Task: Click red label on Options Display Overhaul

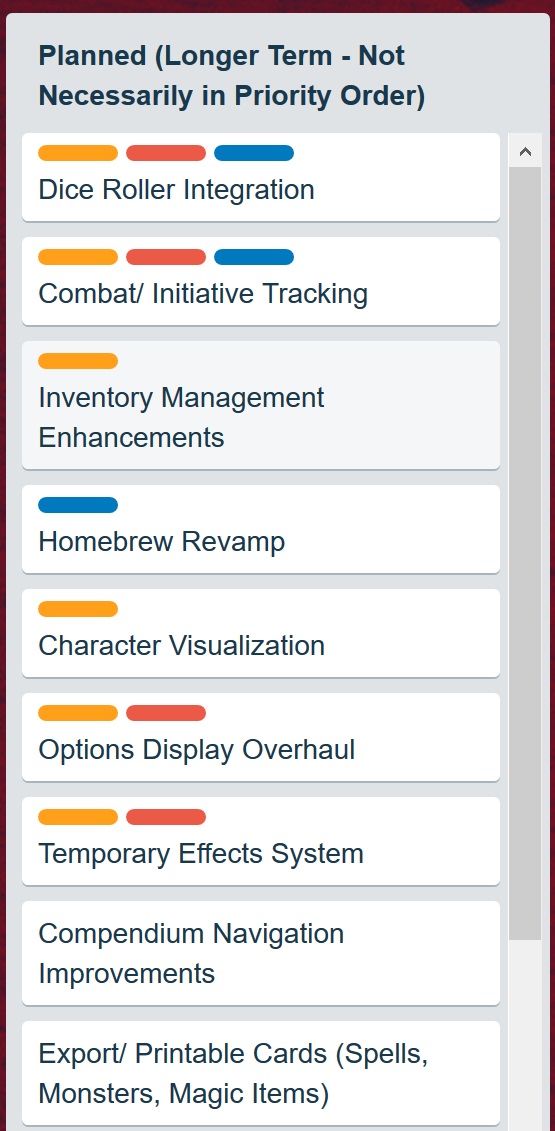Action: [166, 713]
